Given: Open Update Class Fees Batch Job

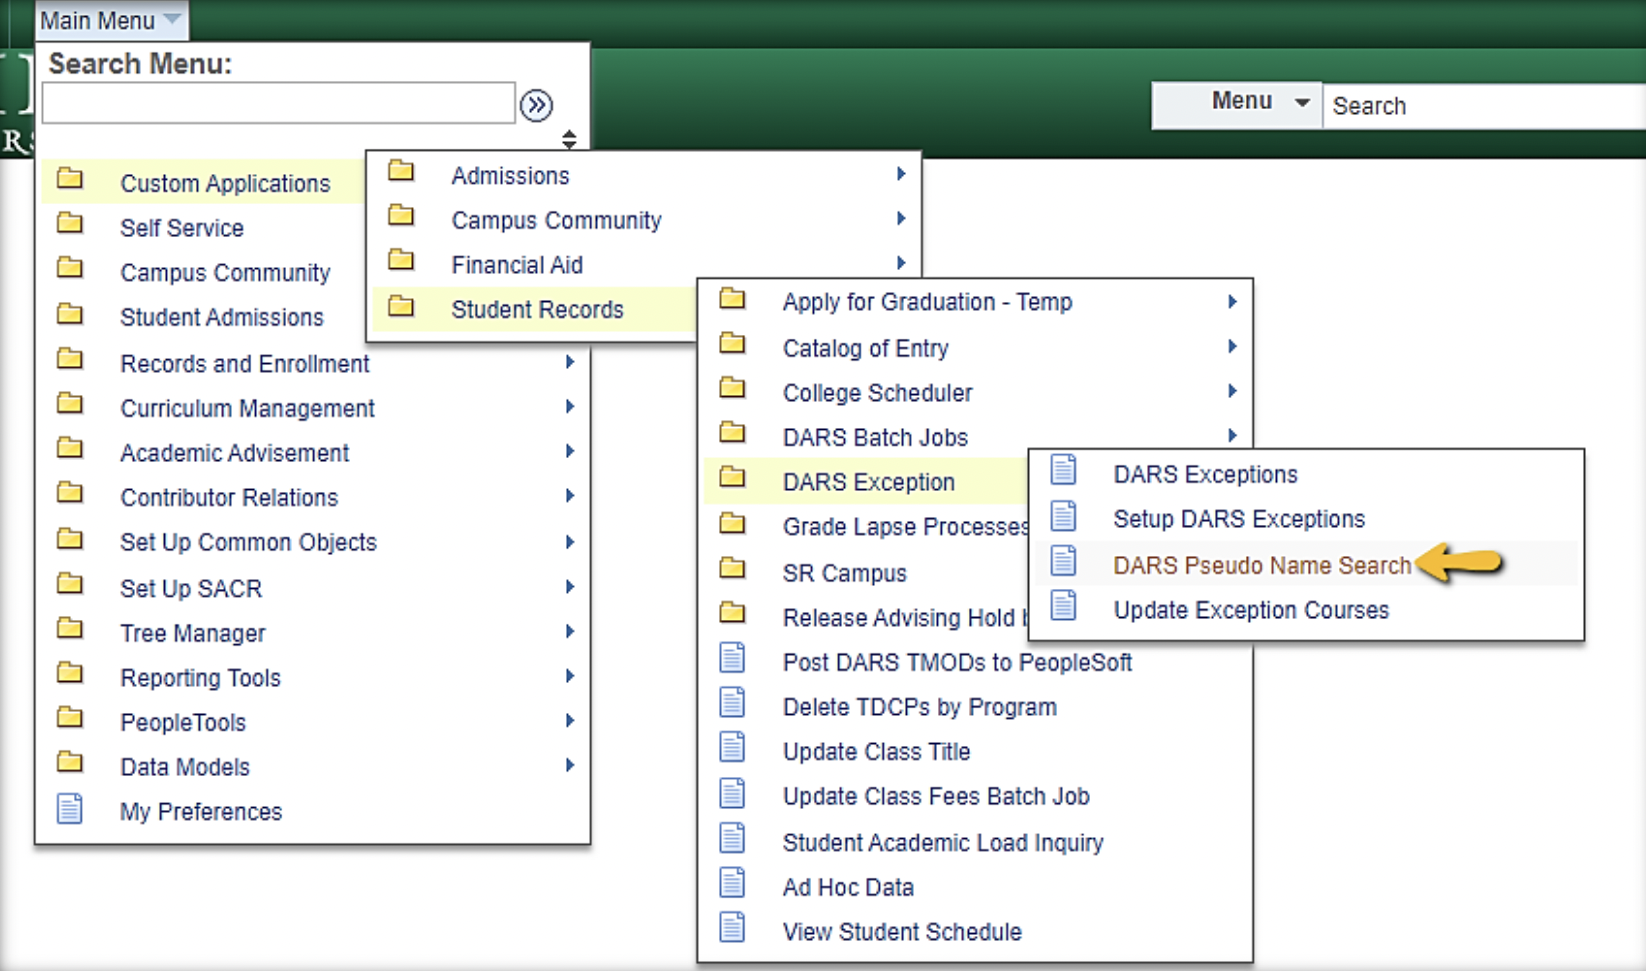Looking at the screenshot, I should (935, 797).
